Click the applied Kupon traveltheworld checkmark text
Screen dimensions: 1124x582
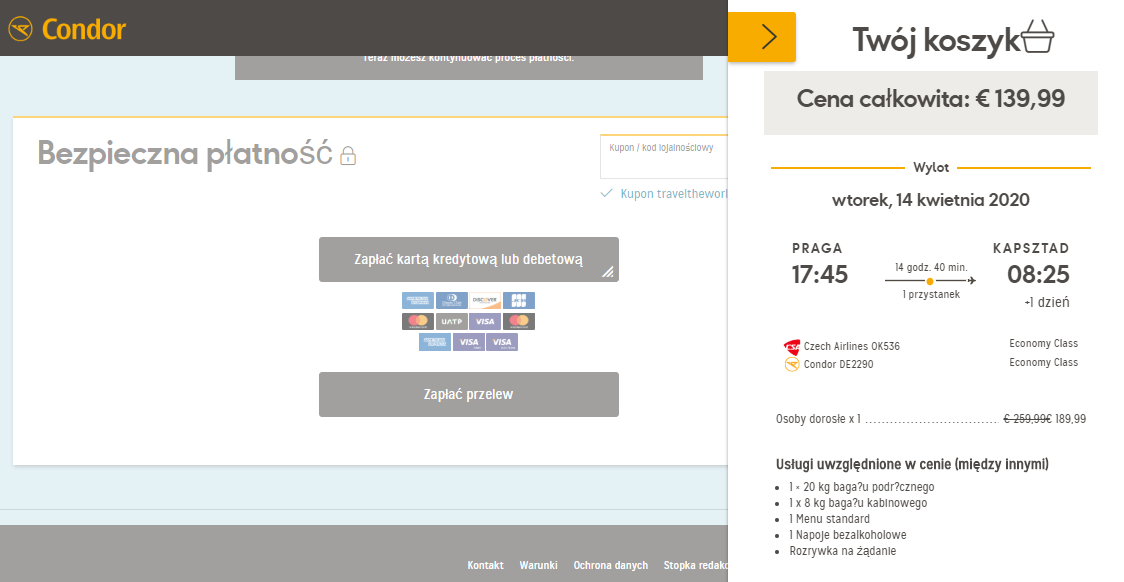665,194
